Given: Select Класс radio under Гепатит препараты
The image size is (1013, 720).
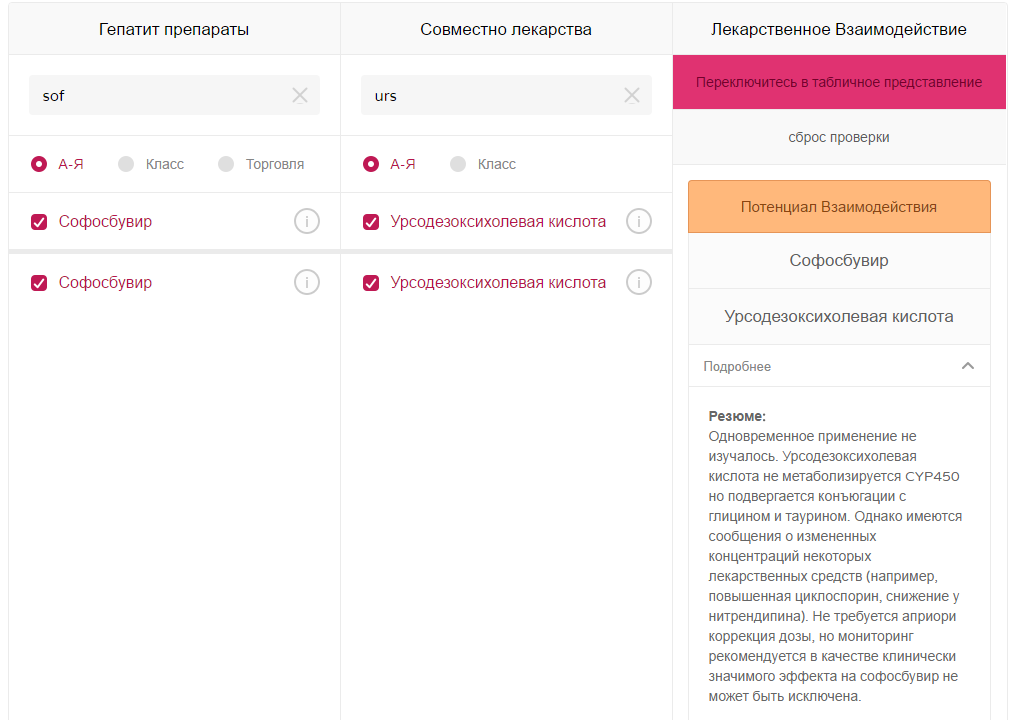Looking at the screenshot, I should [x=126, y=164].
